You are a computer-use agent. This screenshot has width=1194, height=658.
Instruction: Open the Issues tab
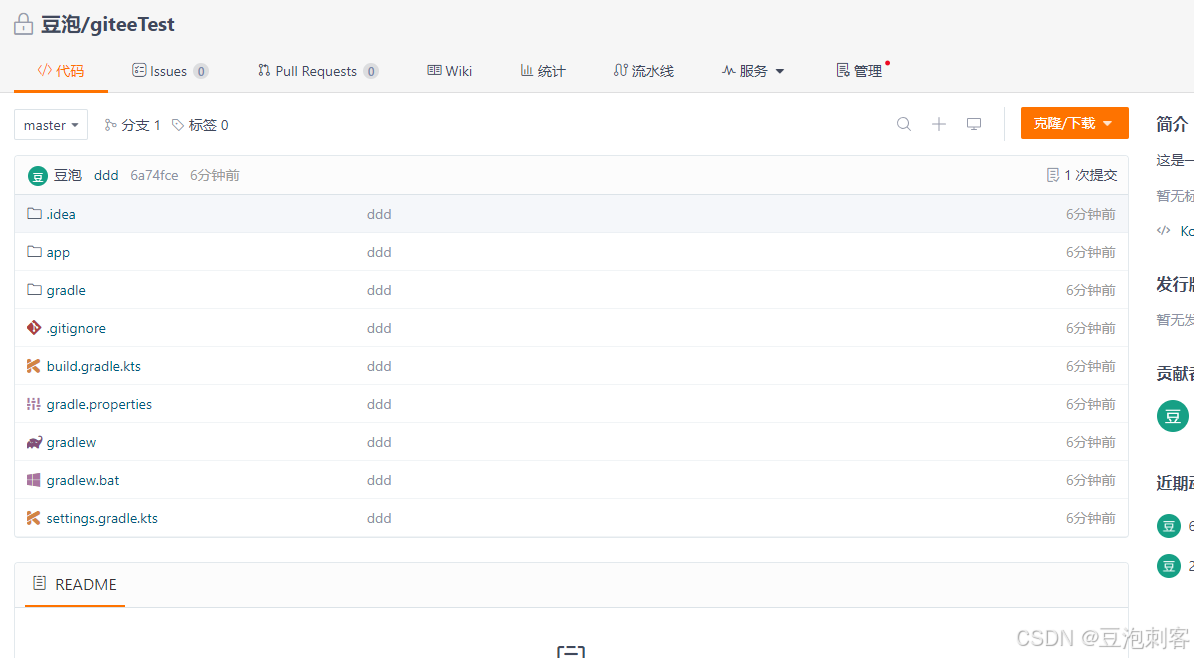click(x=170, y=71)
